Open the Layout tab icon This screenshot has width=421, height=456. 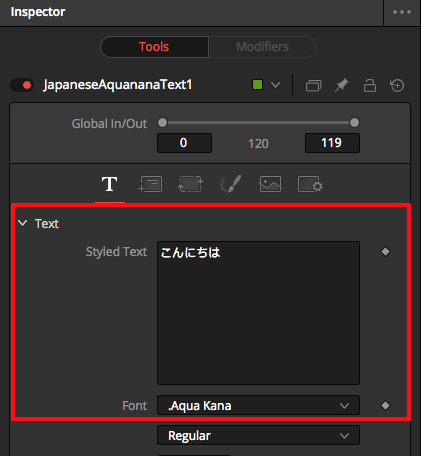pyautogui.click(x=150, y=184)
